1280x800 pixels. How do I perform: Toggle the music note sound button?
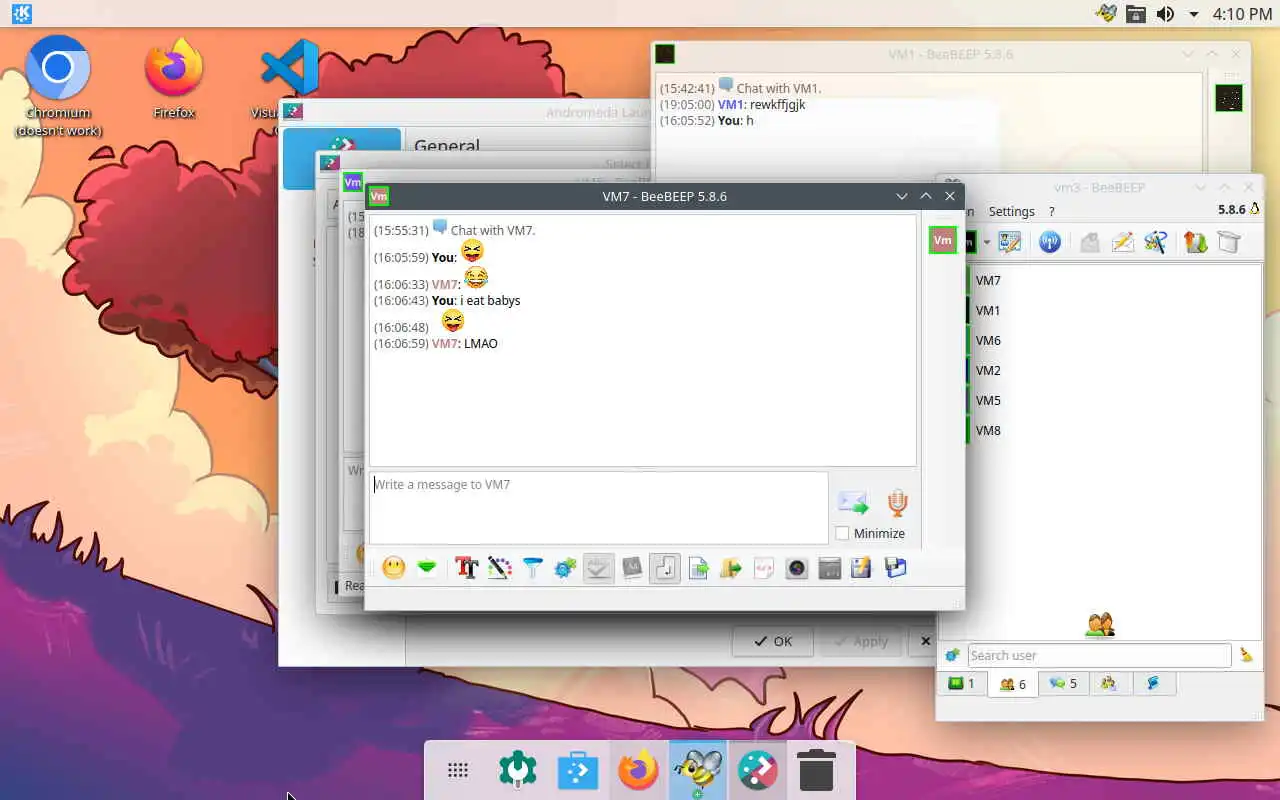coord(664,568)
